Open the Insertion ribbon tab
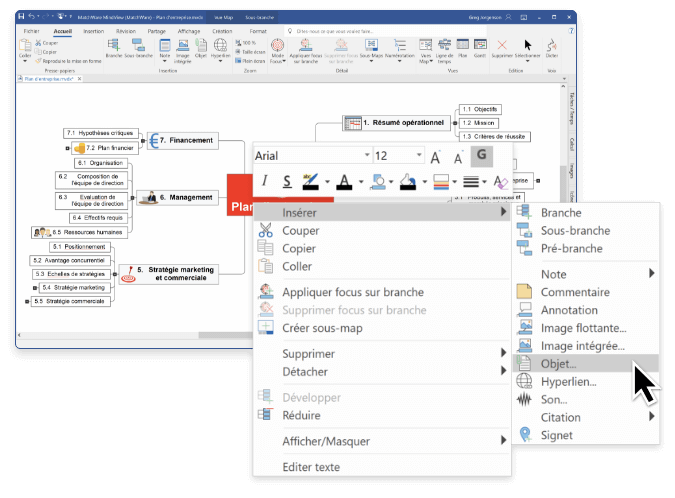Image resolution: width=675 pixels, height=498 pixels. (x=93, y=31)
